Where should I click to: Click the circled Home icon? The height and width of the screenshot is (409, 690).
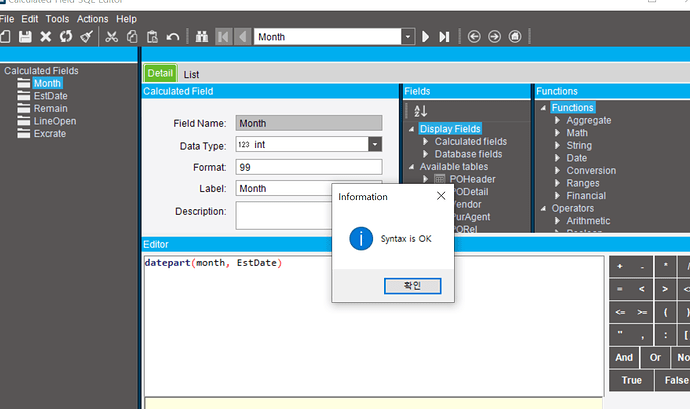coord(515,37)
